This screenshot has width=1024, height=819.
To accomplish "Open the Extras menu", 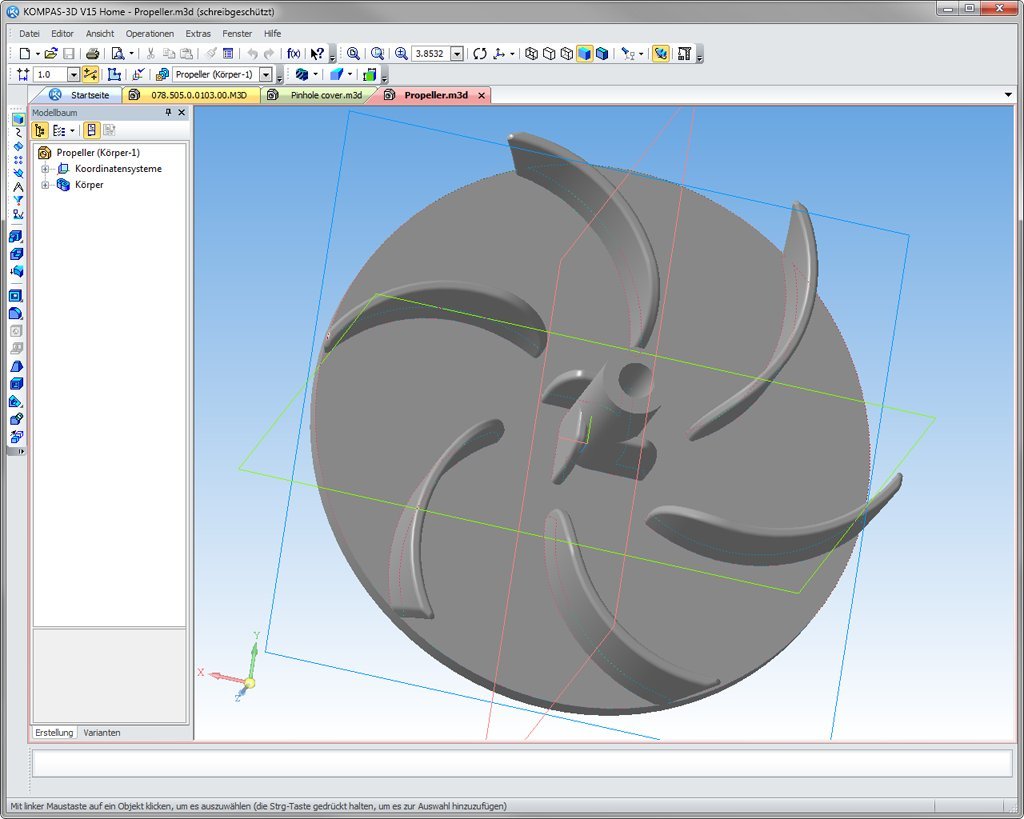I will (198, 33).
